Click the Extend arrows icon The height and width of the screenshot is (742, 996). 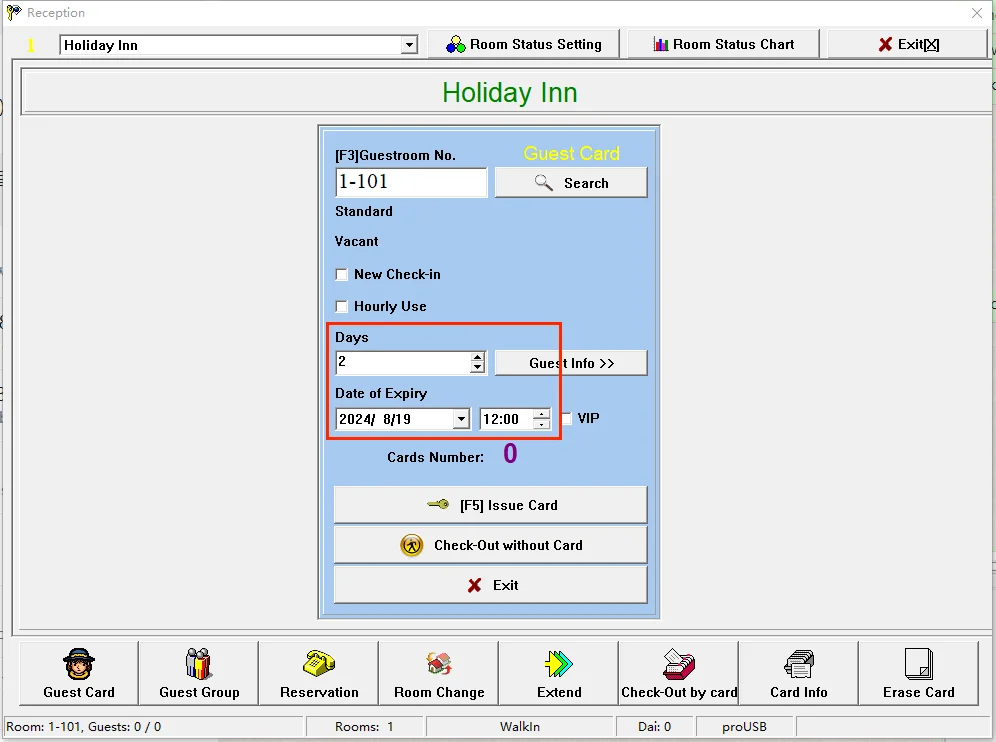pos(559,664)
